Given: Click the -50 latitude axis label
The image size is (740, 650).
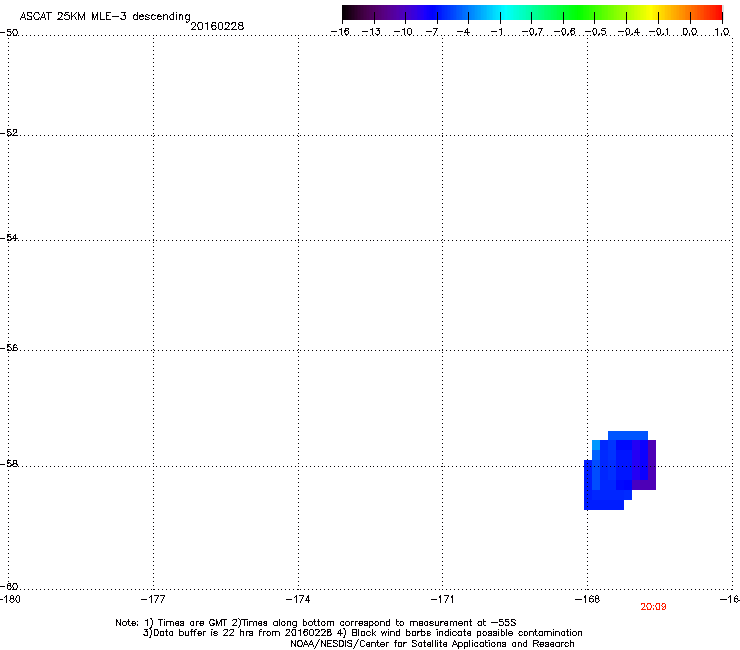Looking at the screenshot, I should point(9,33).
